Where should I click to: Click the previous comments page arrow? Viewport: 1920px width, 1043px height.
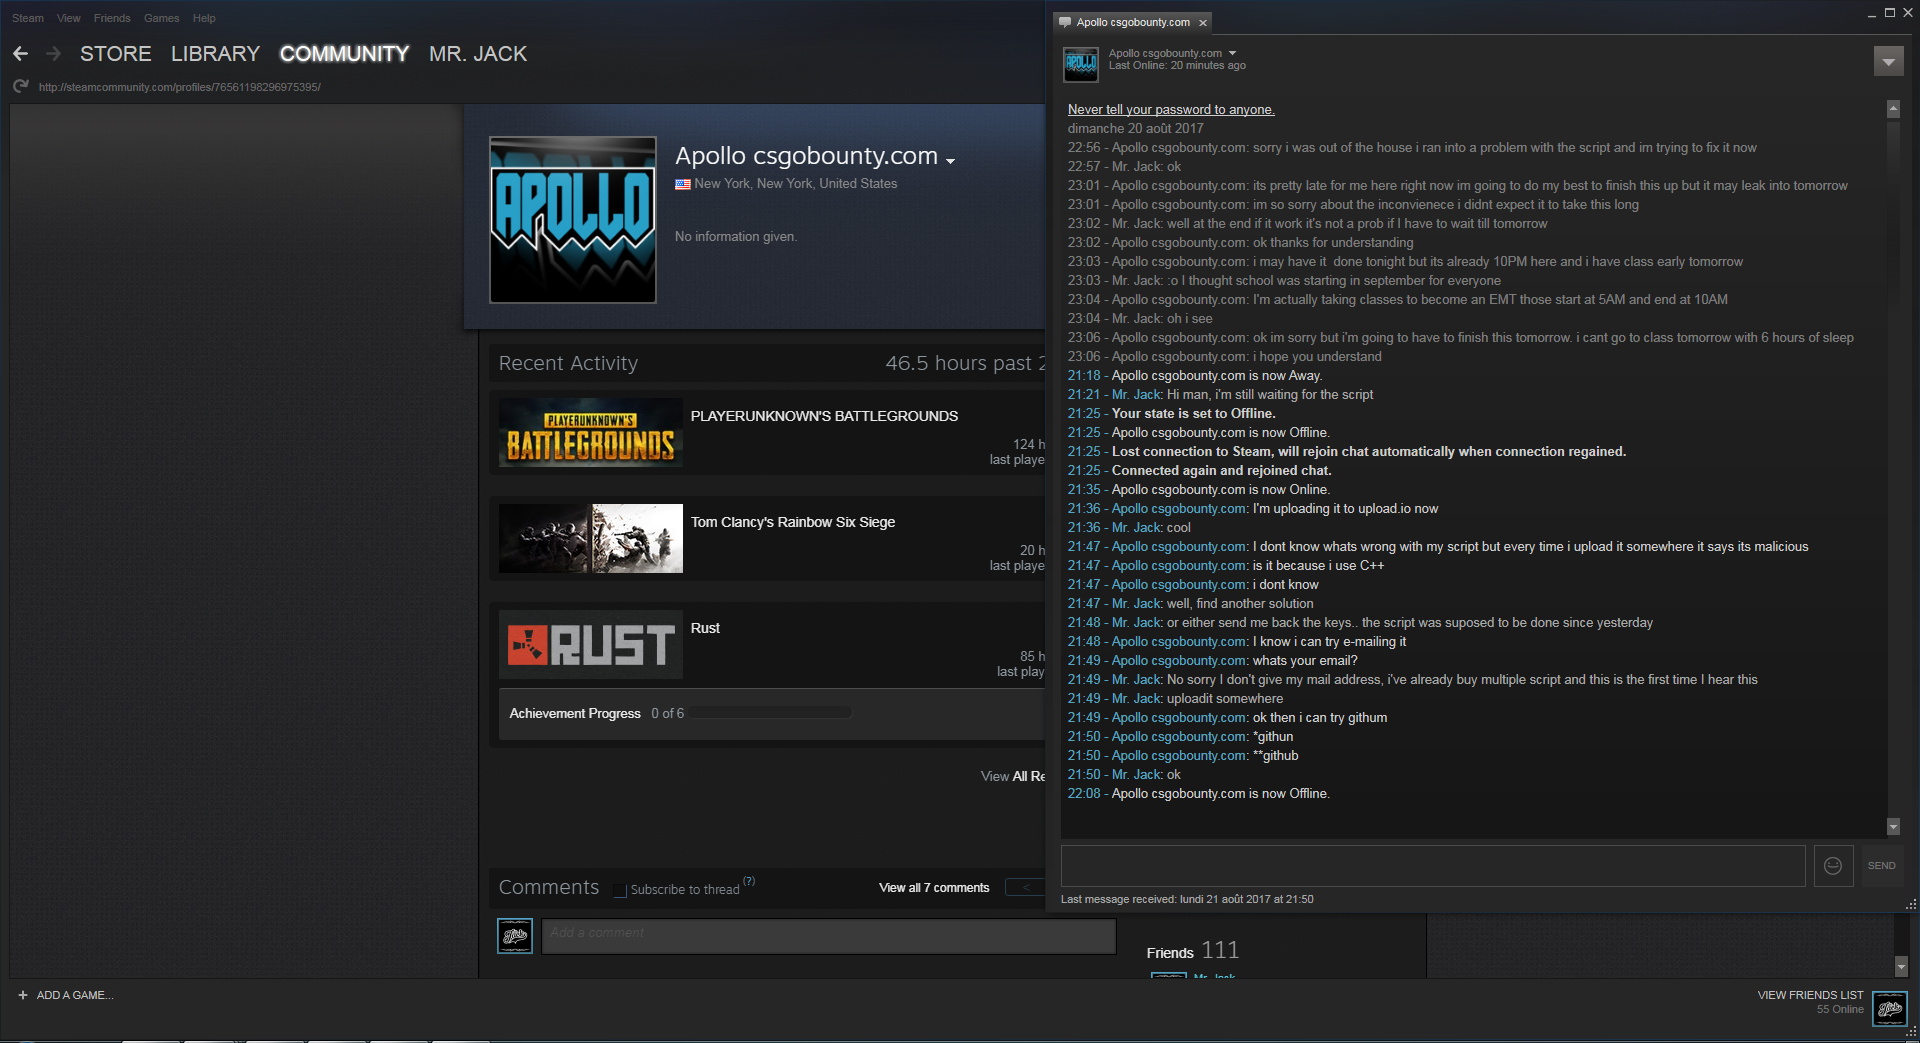click(x=1025, y=887)
